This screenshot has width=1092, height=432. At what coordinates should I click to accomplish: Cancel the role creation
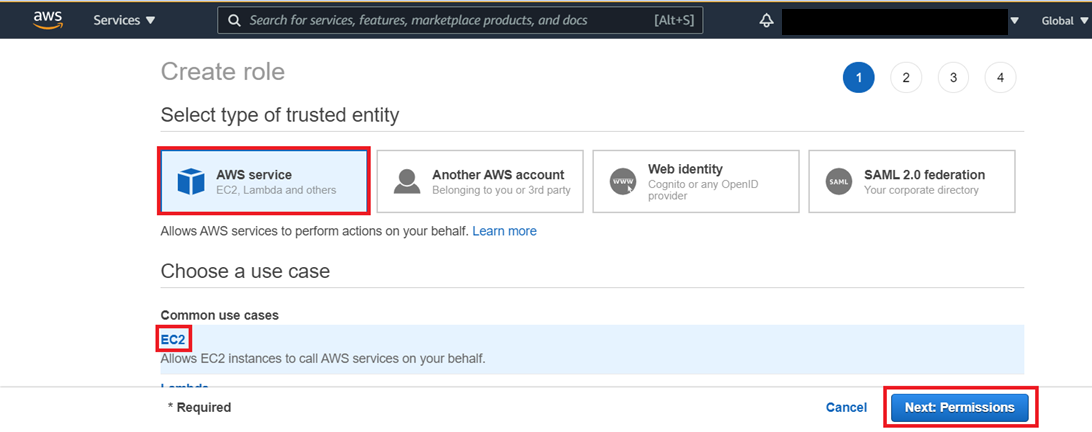tap(846, 408)
